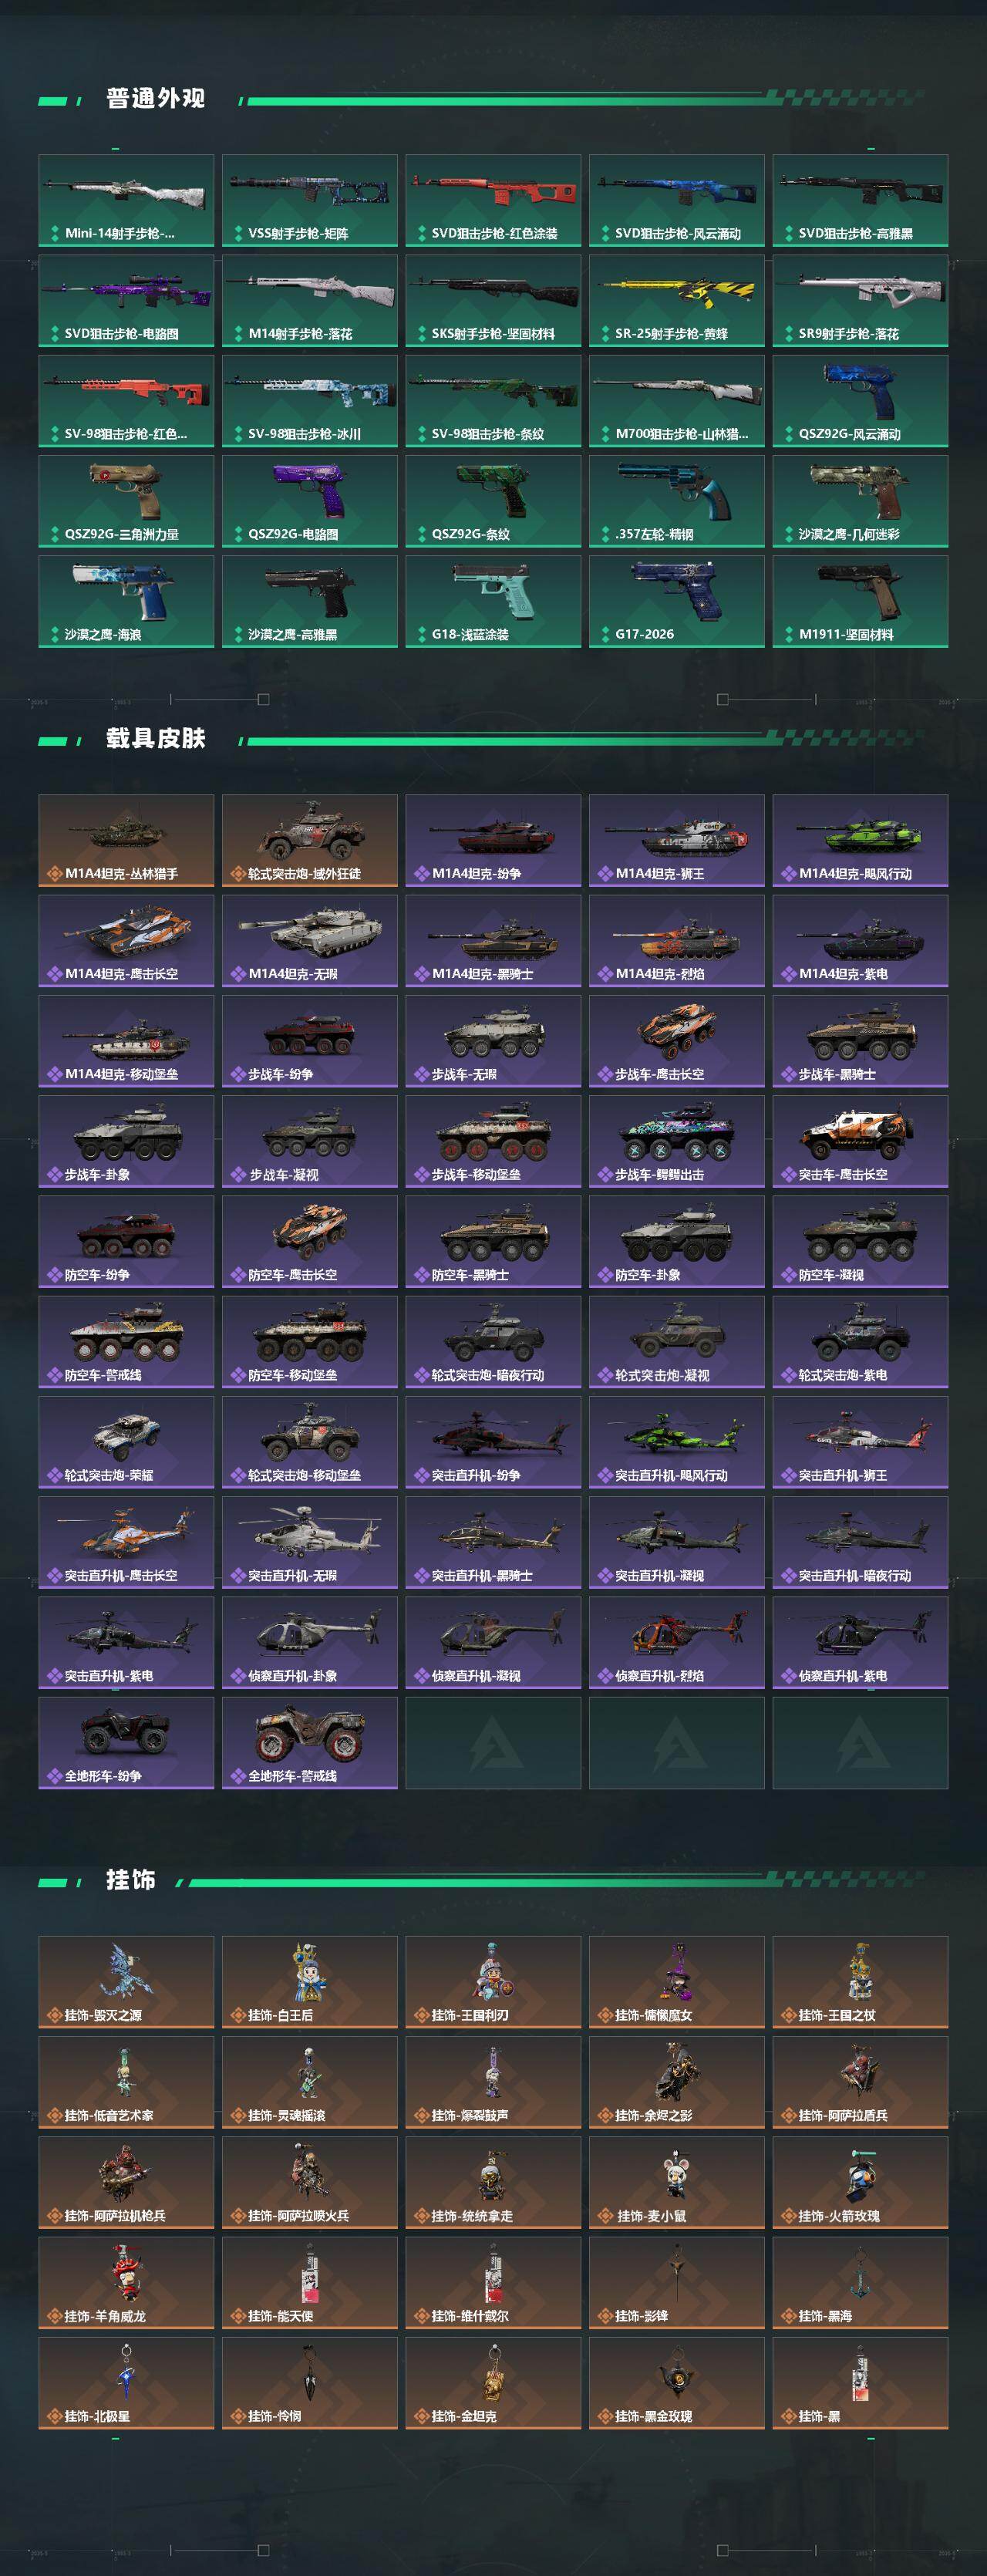Viewport: 987px width, 2576px height.
Task: Click the SR-25射手步枪-黄蜂 weapon skin
Action: (x=677, y=301)
